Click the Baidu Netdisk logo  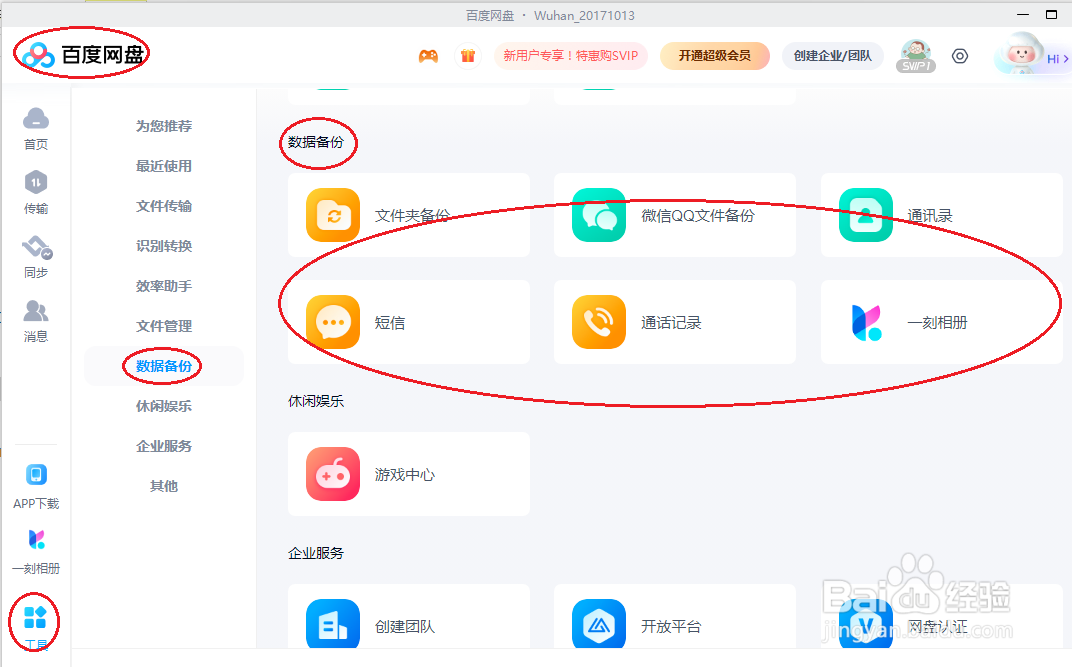point(83,54)
